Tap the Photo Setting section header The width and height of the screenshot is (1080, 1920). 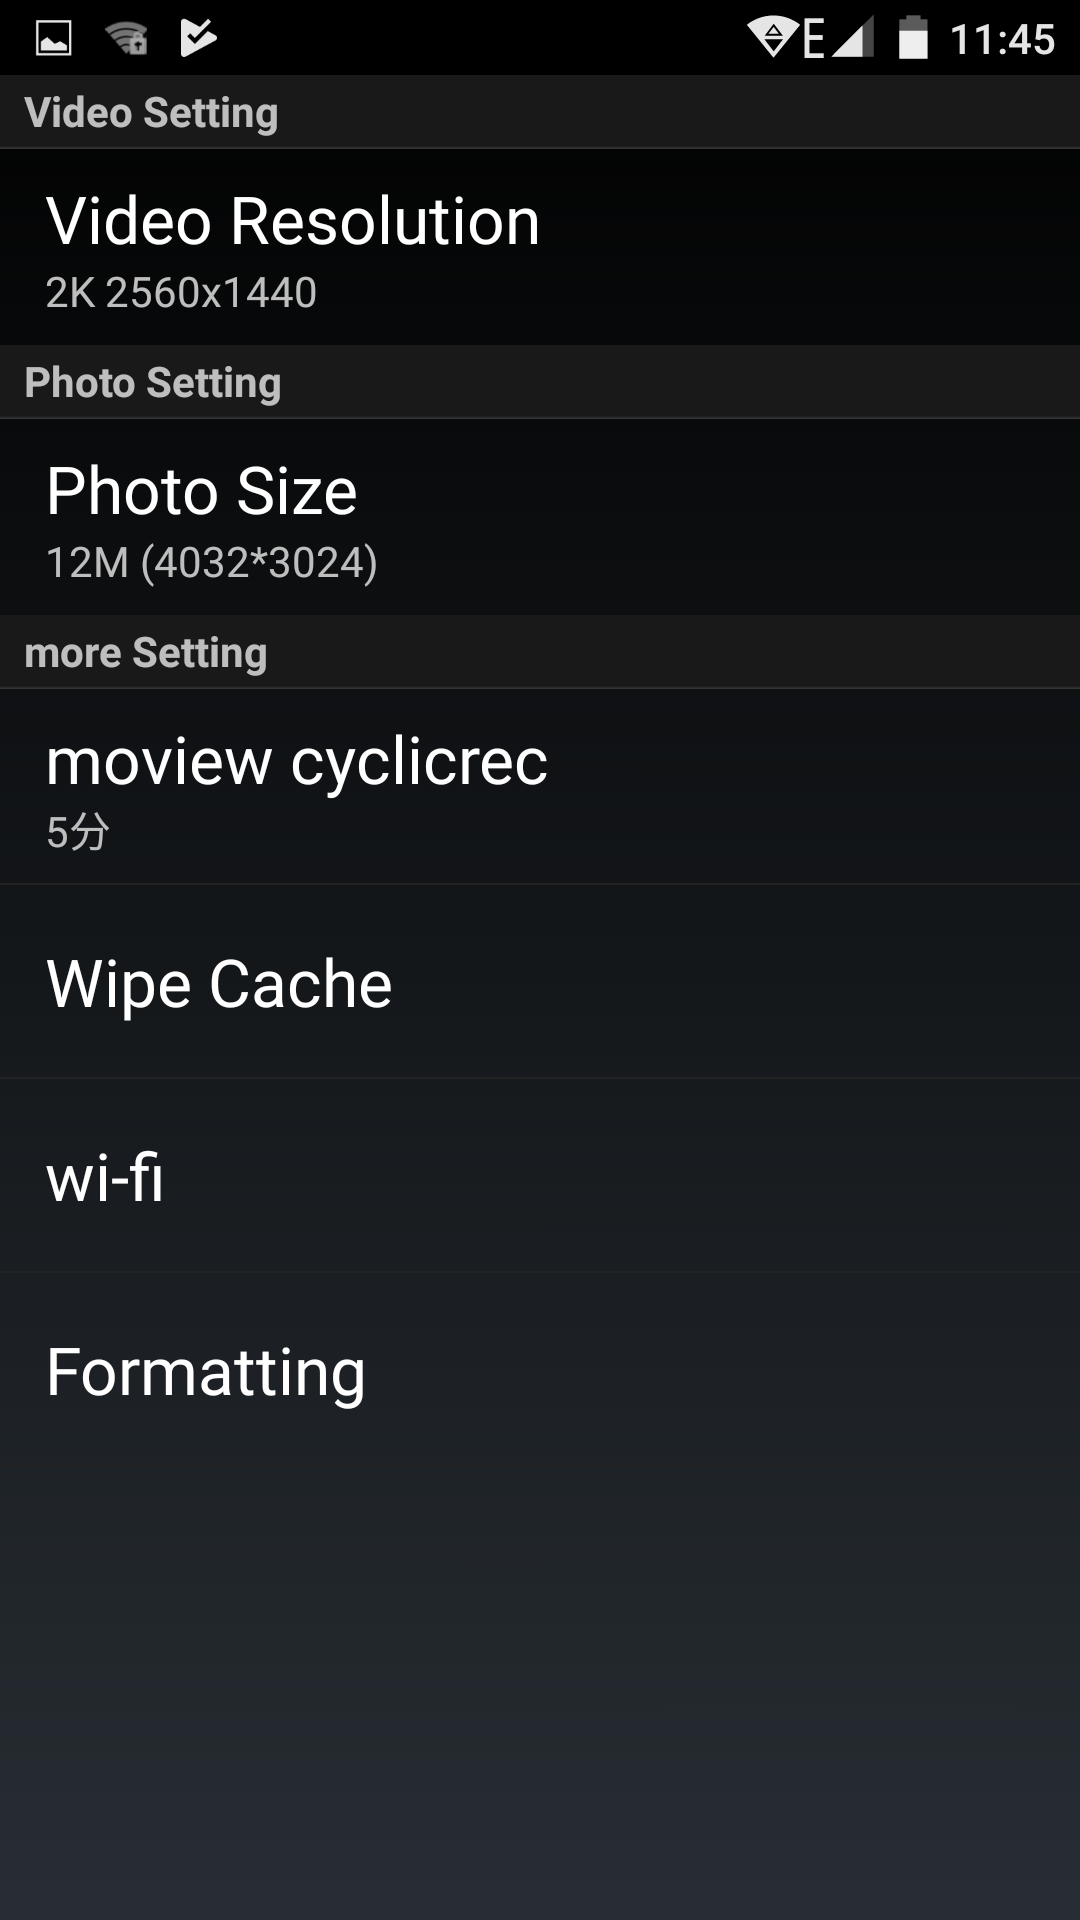pyautogui.click(x=153, y=383)
